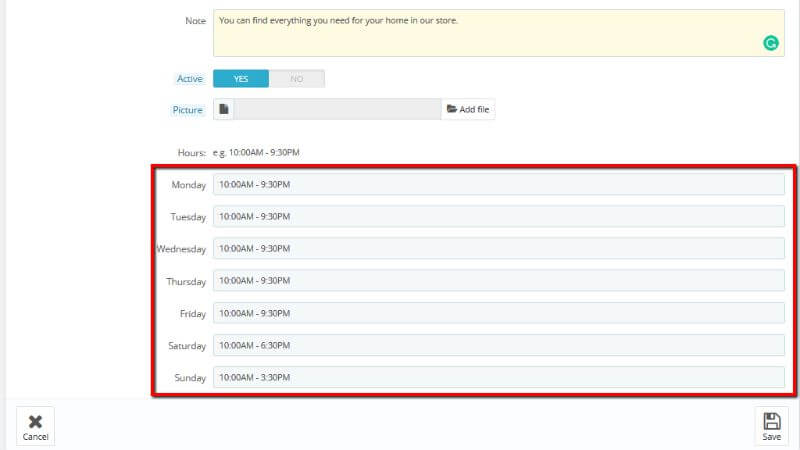This screenshot has height=450, width=800.
Task: Click the Monday label
Action: coord(188,185)
